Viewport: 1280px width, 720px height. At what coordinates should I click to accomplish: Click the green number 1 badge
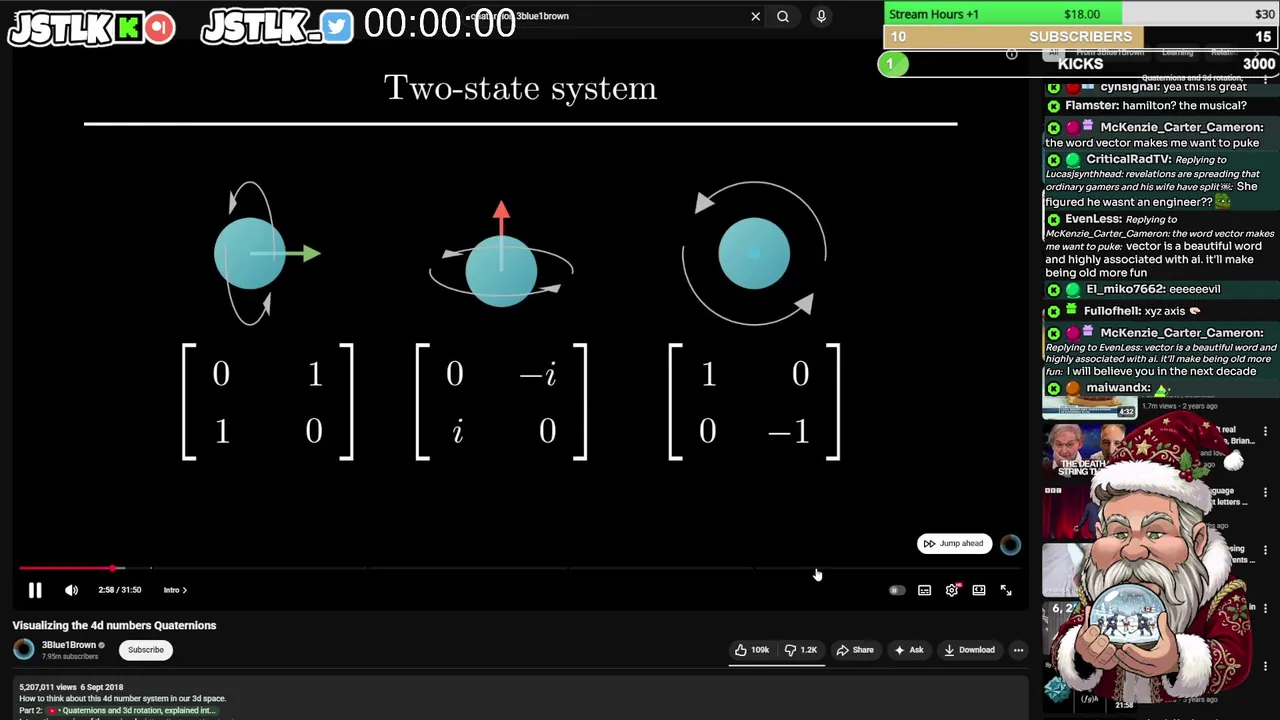point(892,64)
